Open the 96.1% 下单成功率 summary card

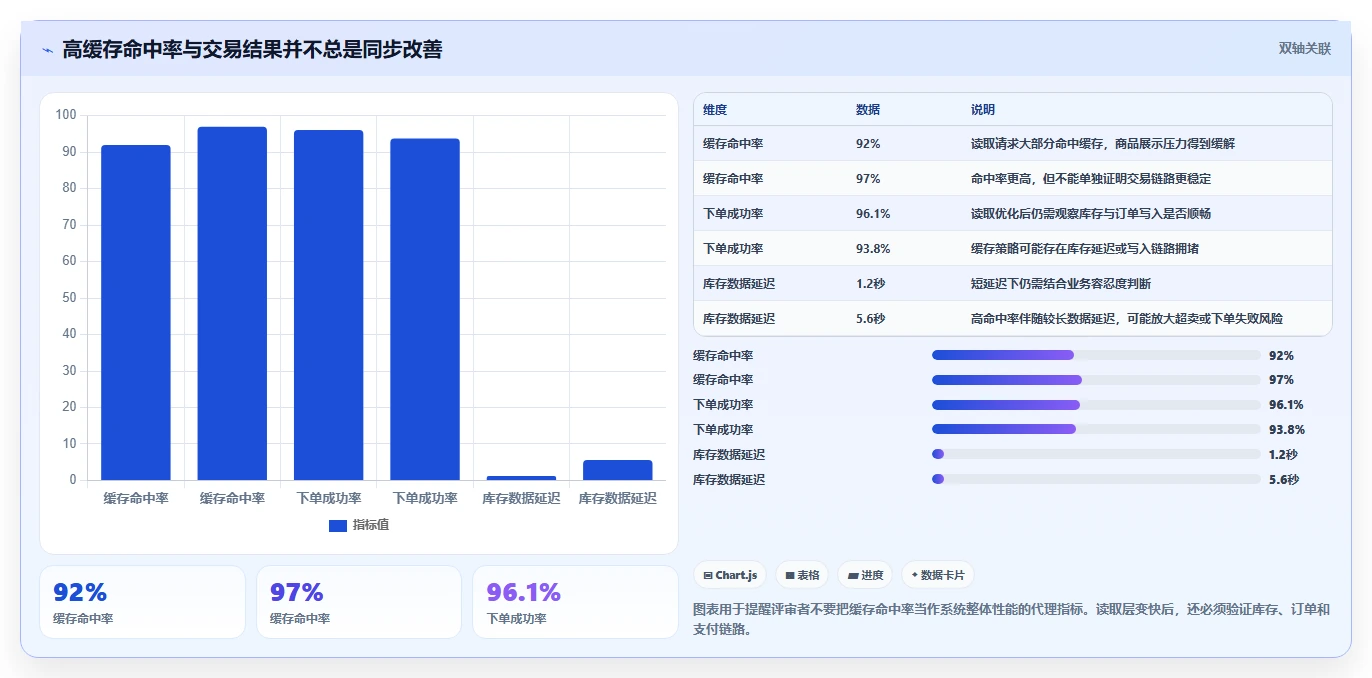click(575, 602)
